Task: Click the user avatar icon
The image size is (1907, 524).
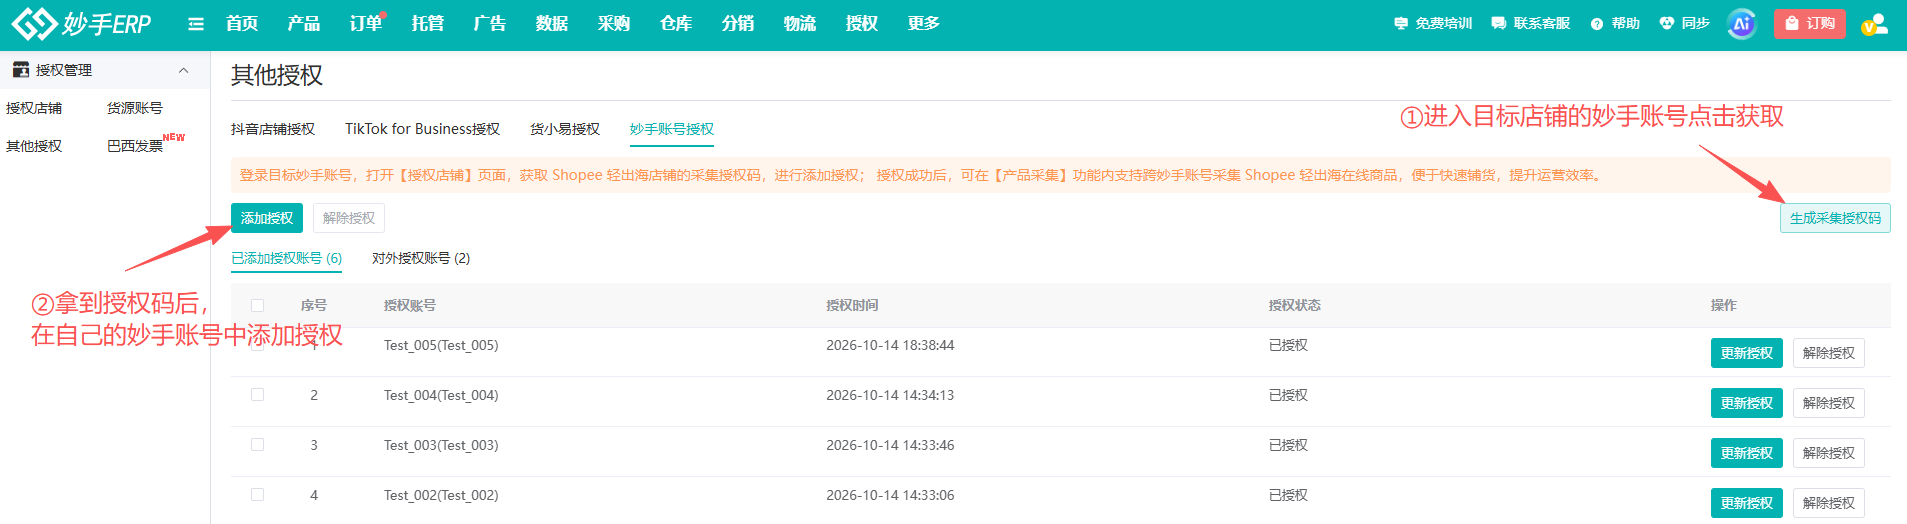Action: click(x=1874, y=24)
